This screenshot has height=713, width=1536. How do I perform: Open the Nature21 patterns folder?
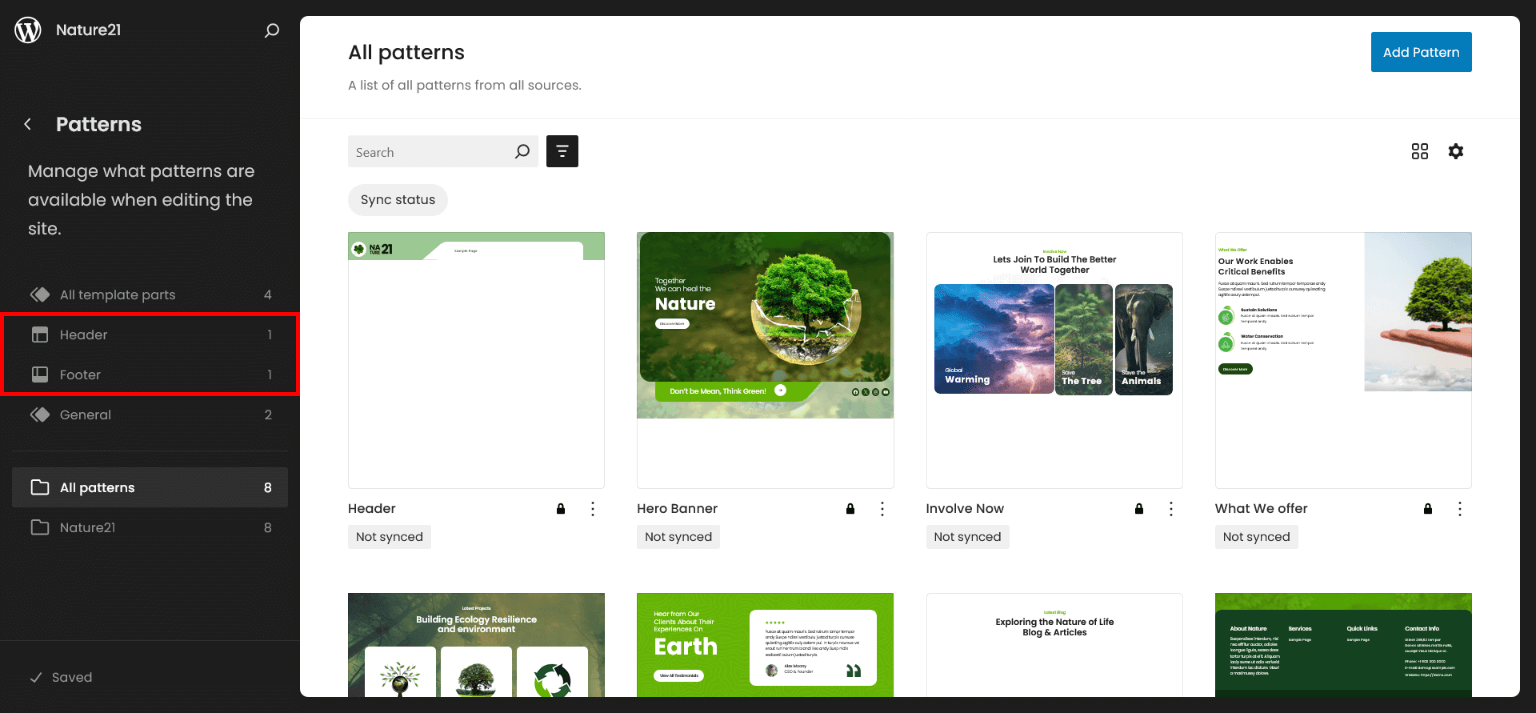88,527
